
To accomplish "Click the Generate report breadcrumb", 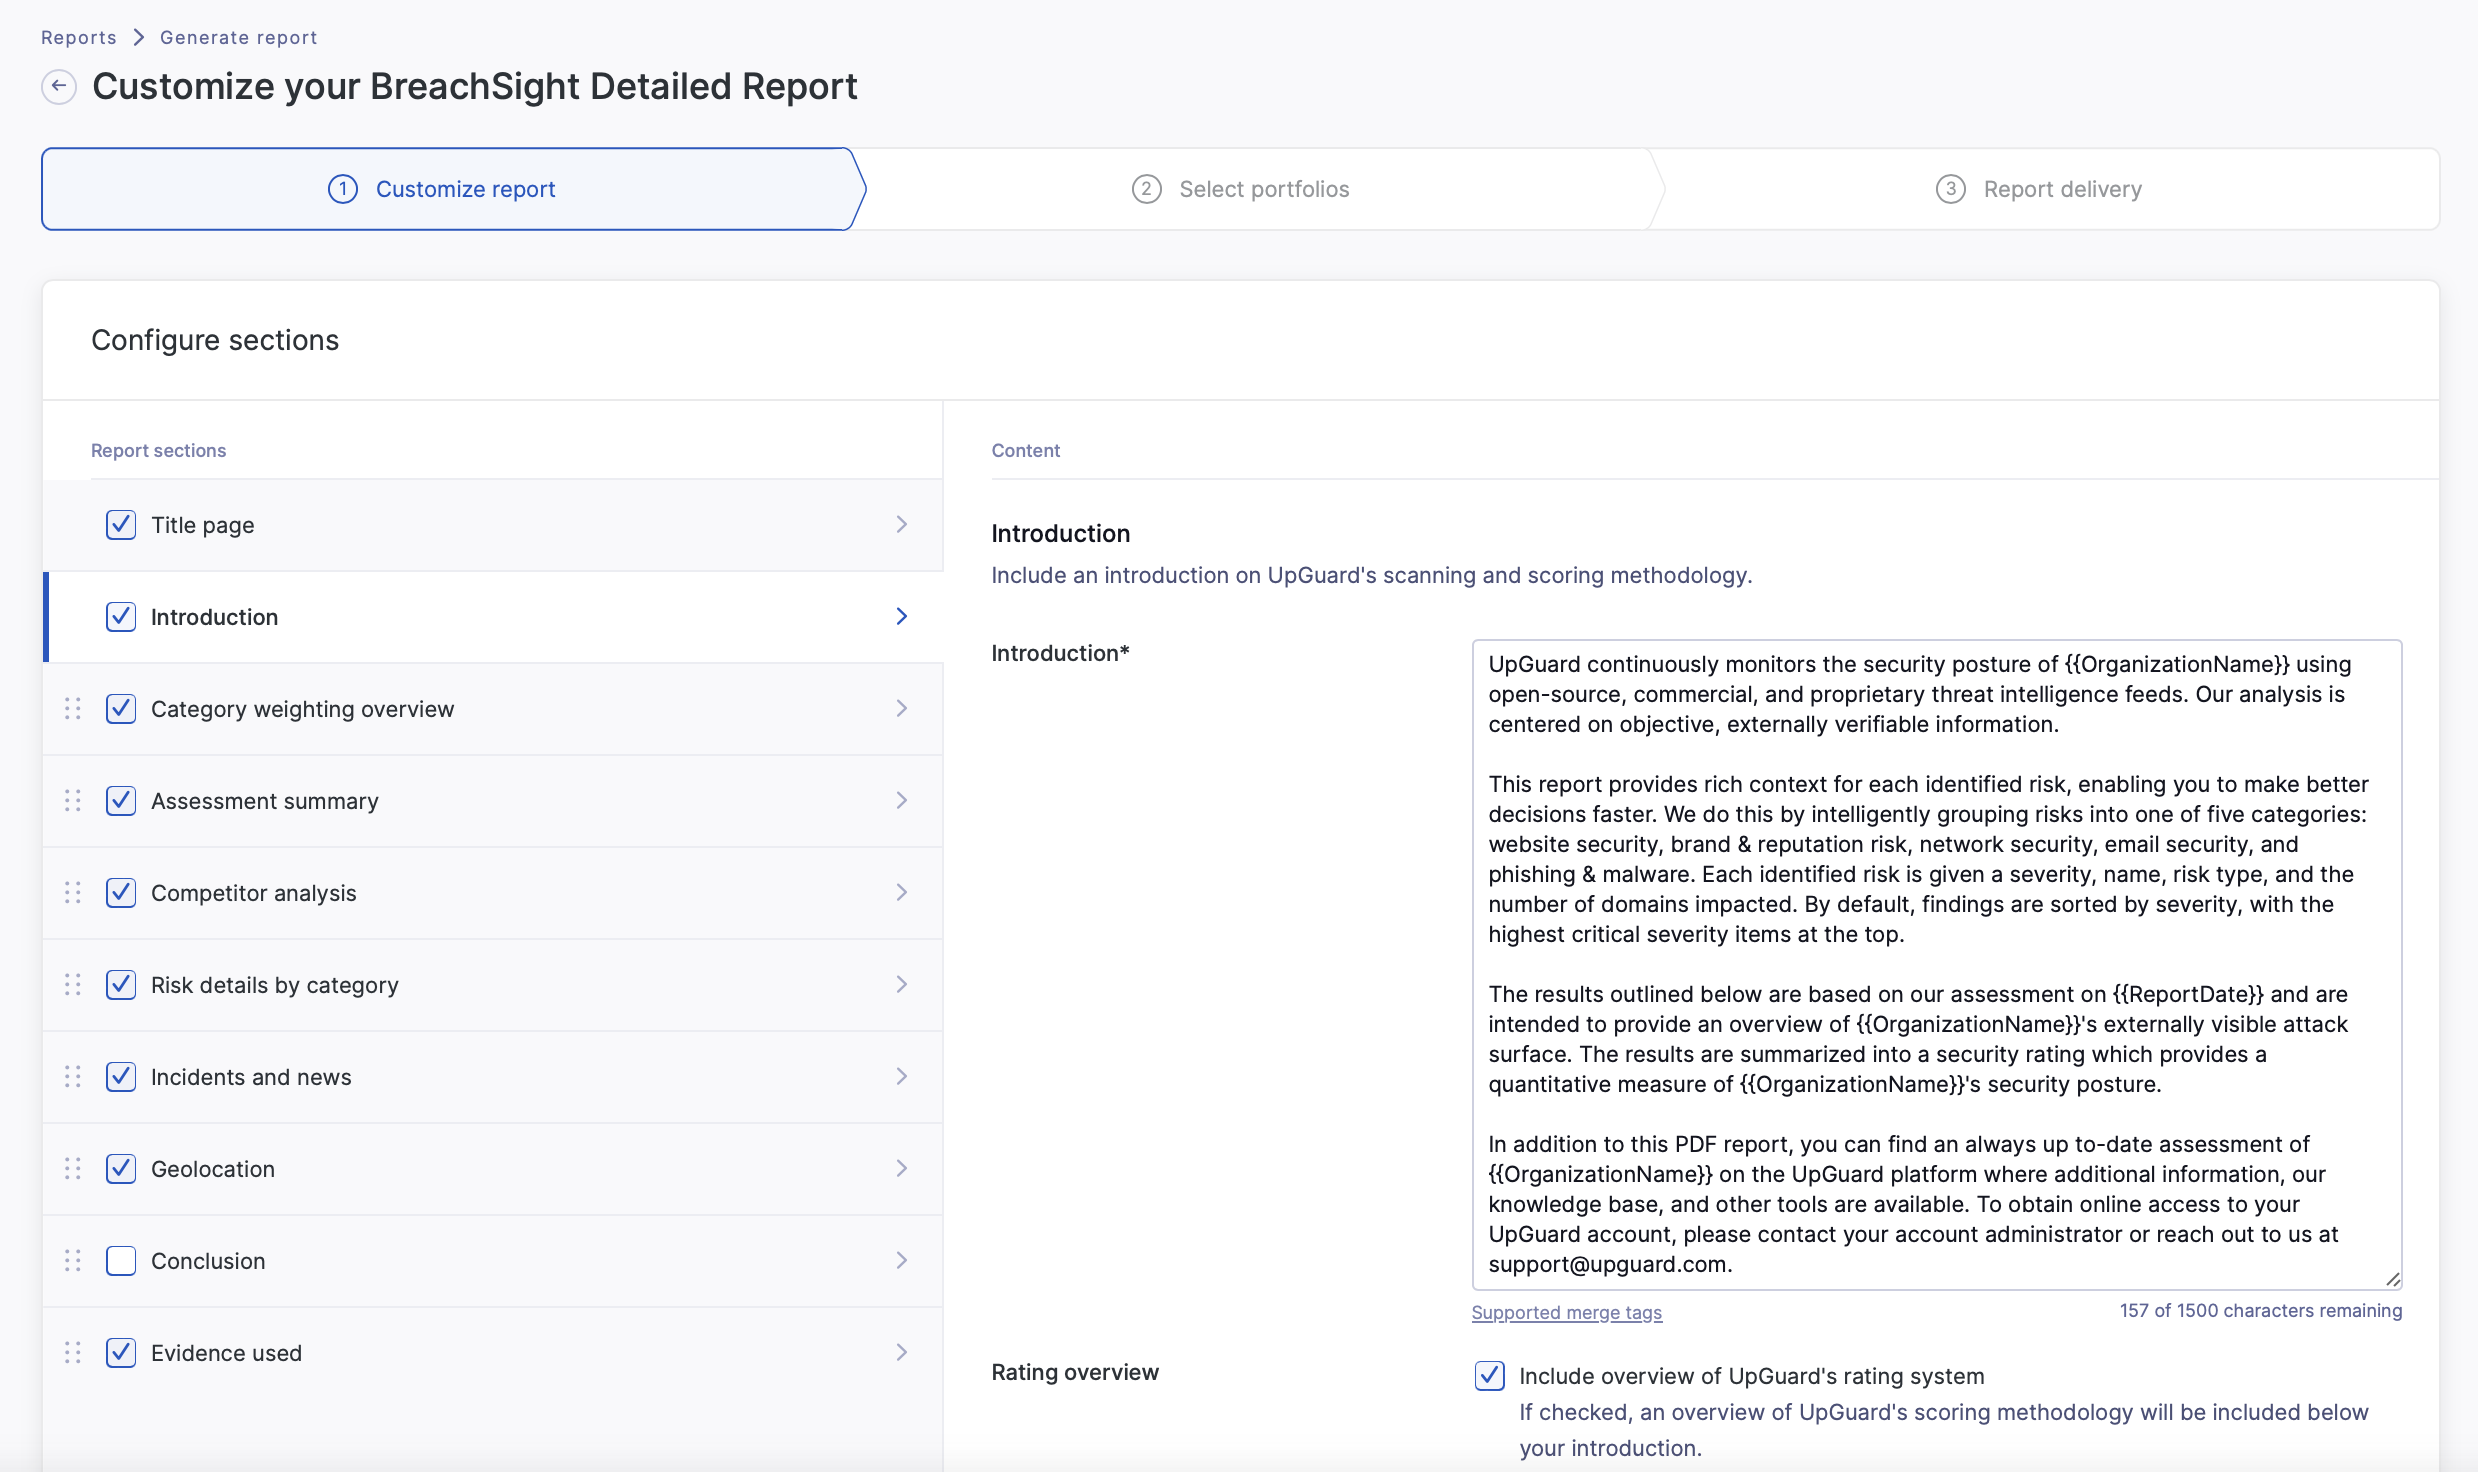I will [238, 37].
